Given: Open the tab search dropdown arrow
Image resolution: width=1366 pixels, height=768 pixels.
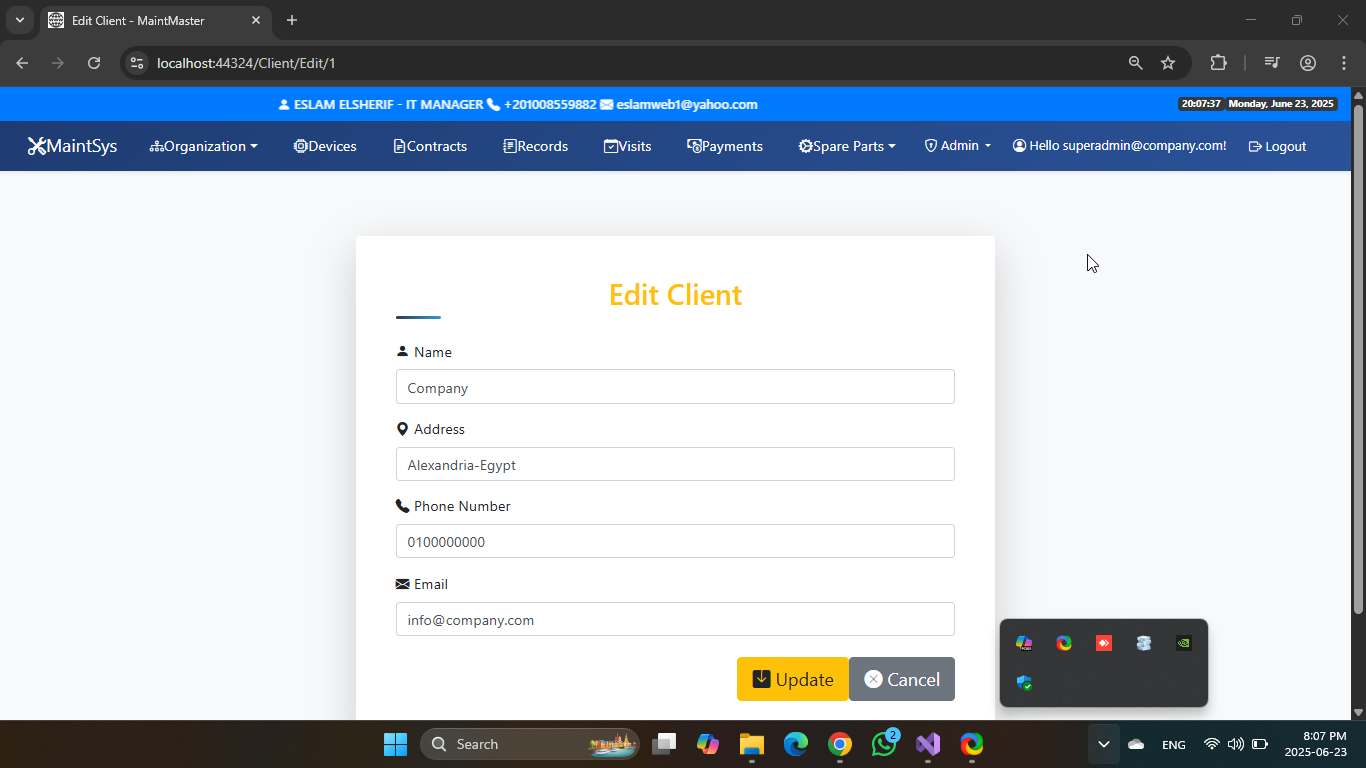Looking at the screenshot, I should [x=19, y=20].
